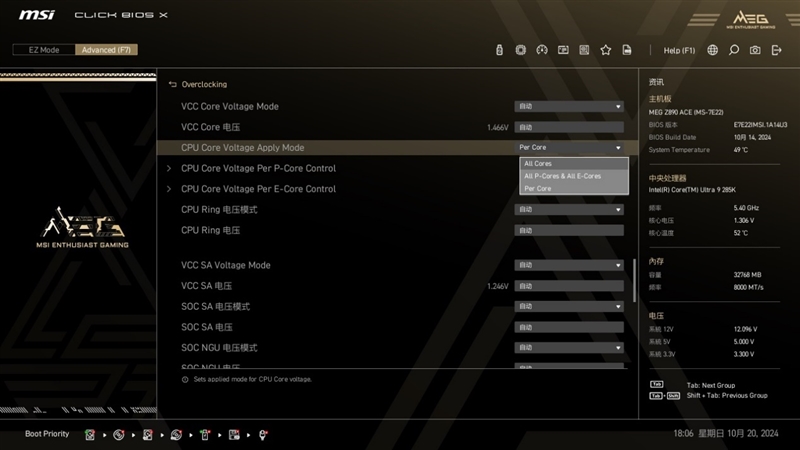Click BIOS version E7E22IMSI.1A14U3 text
The image size is (800, 450).
[x=760, y=125]
